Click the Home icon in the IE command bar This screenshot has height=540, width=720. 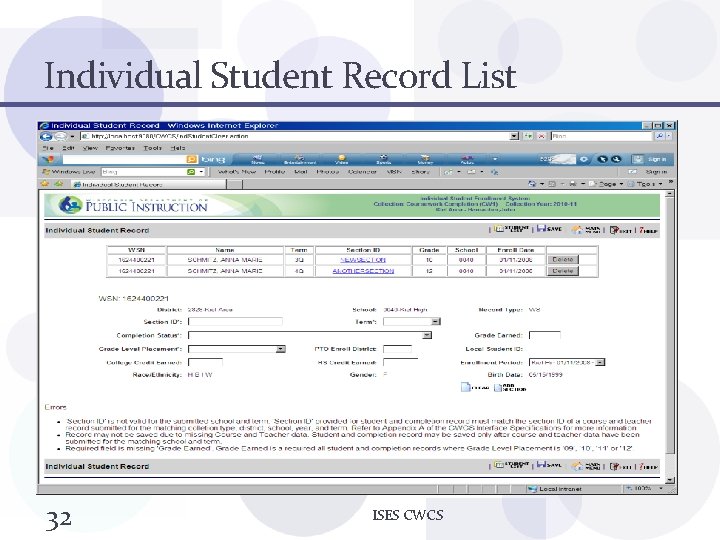(x=532, y=184)
